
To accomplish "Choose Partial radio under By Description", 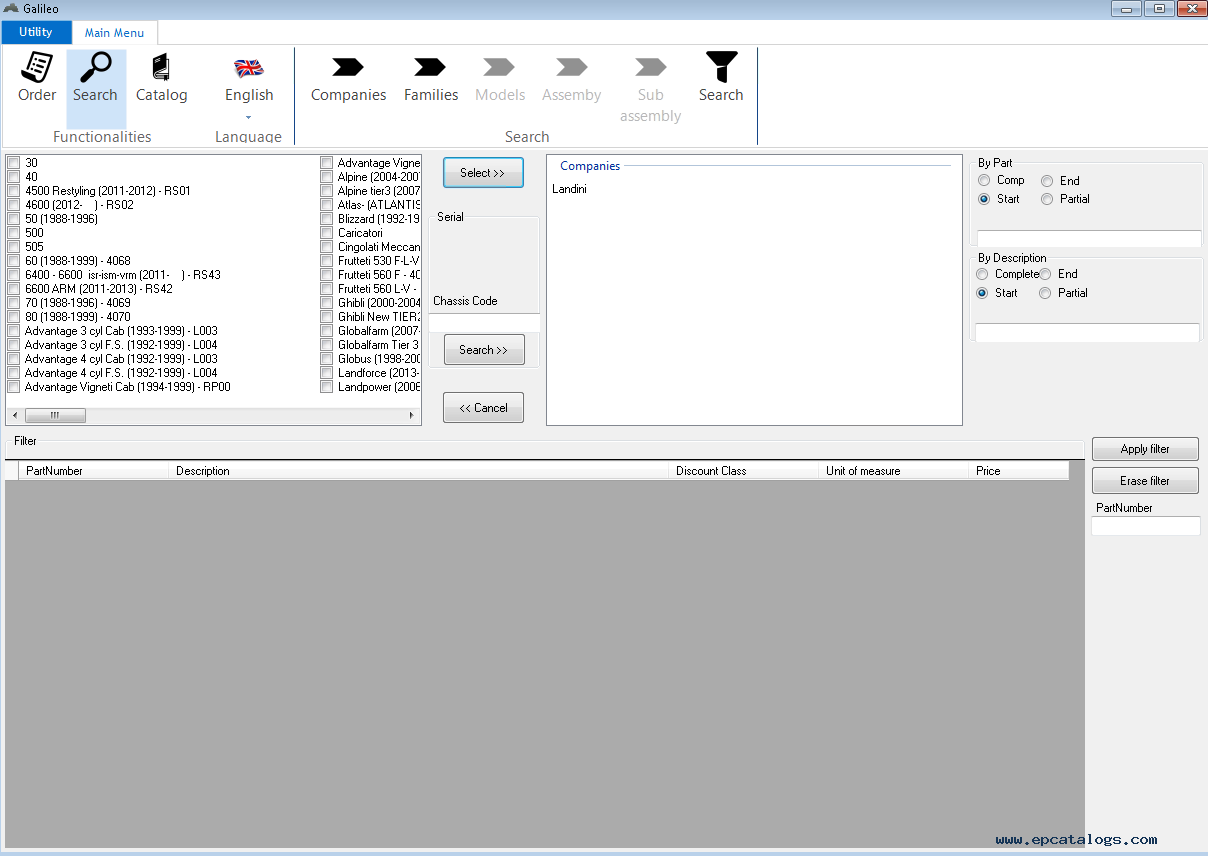I will coord(1045,293).
